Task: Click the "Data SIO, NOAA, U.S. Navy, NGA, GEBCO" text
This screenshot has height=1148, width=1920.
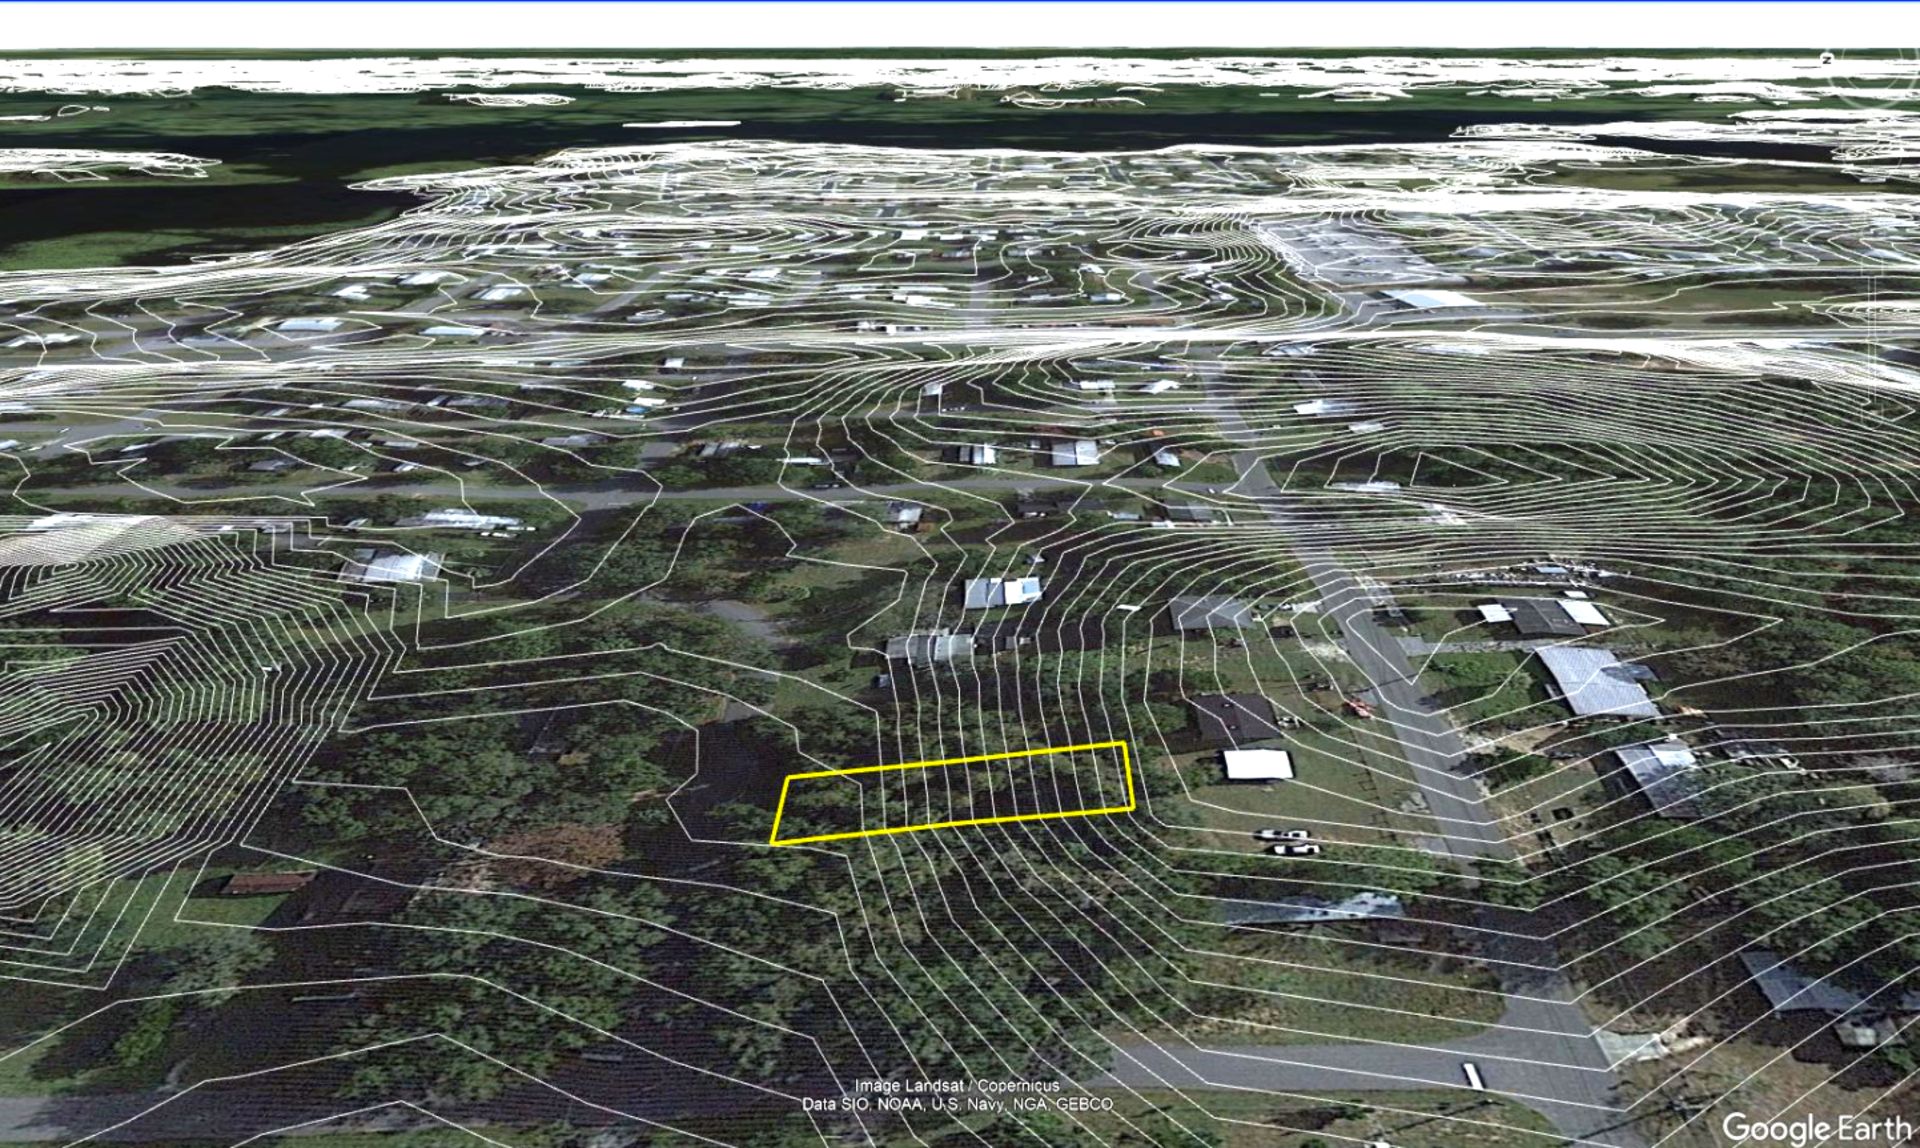Action: coord(957,1104)
